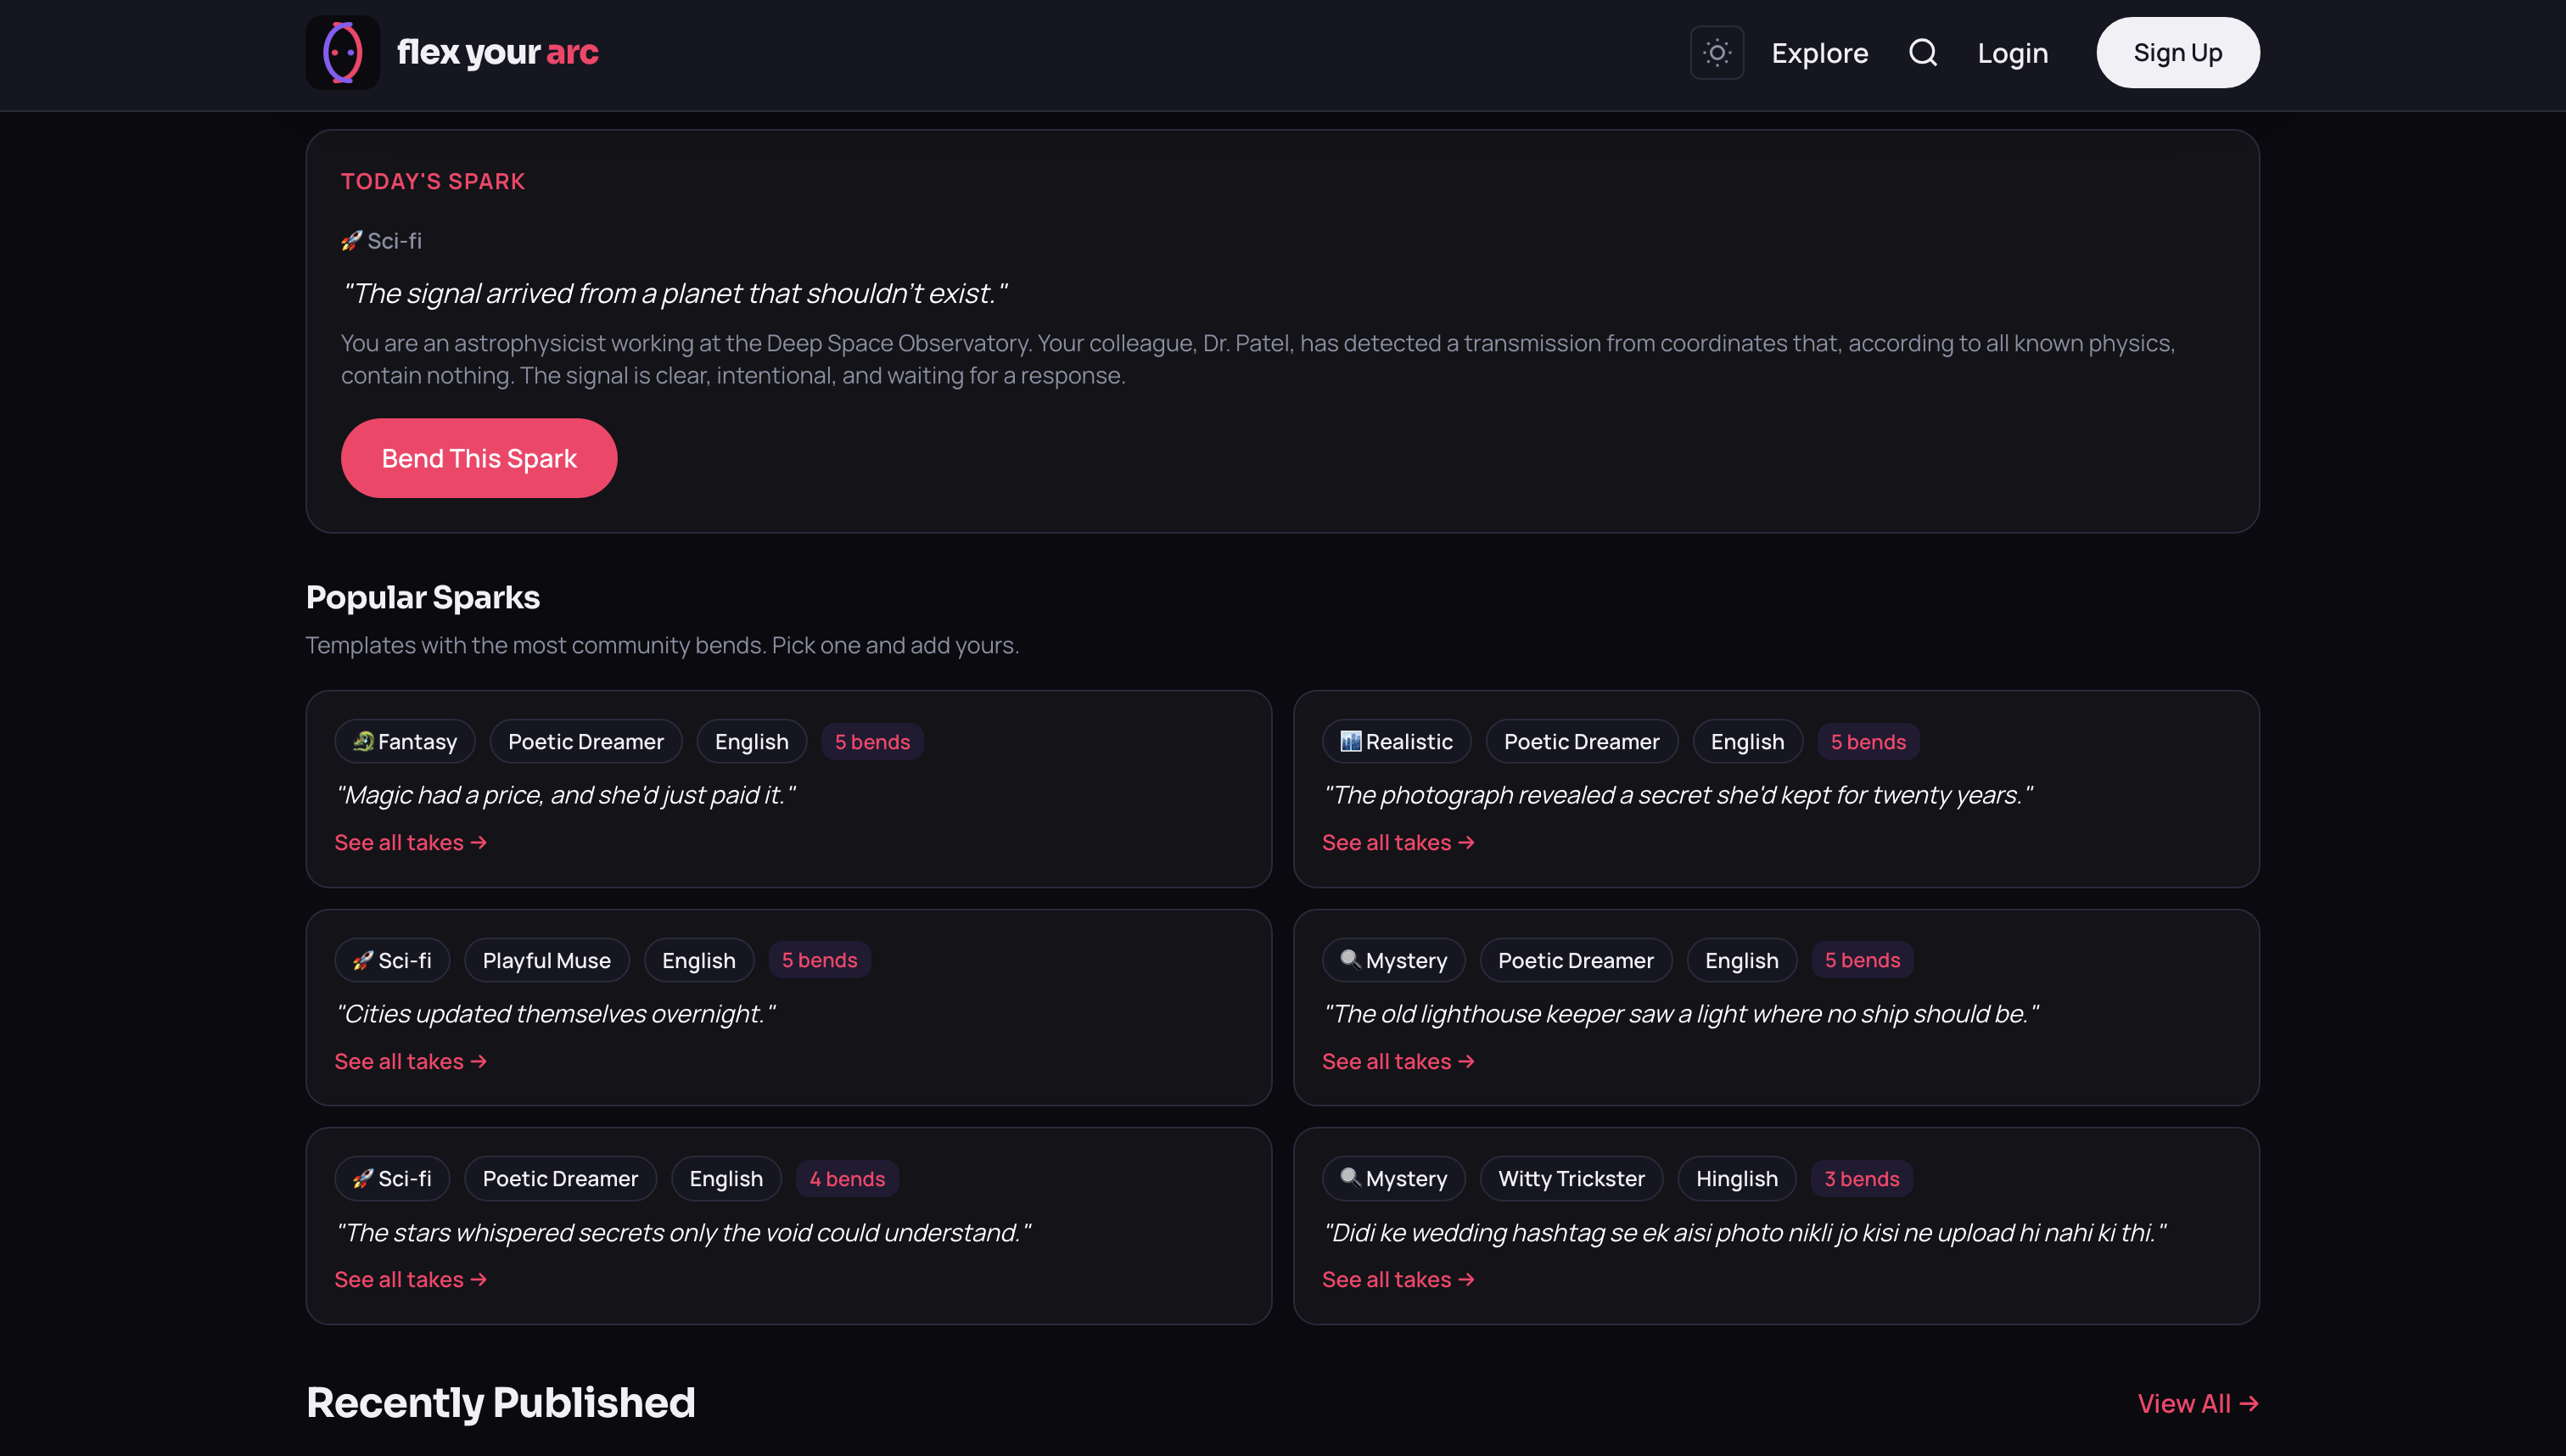Toggle the light/dark theme sun icon

tap(1716, 52)
